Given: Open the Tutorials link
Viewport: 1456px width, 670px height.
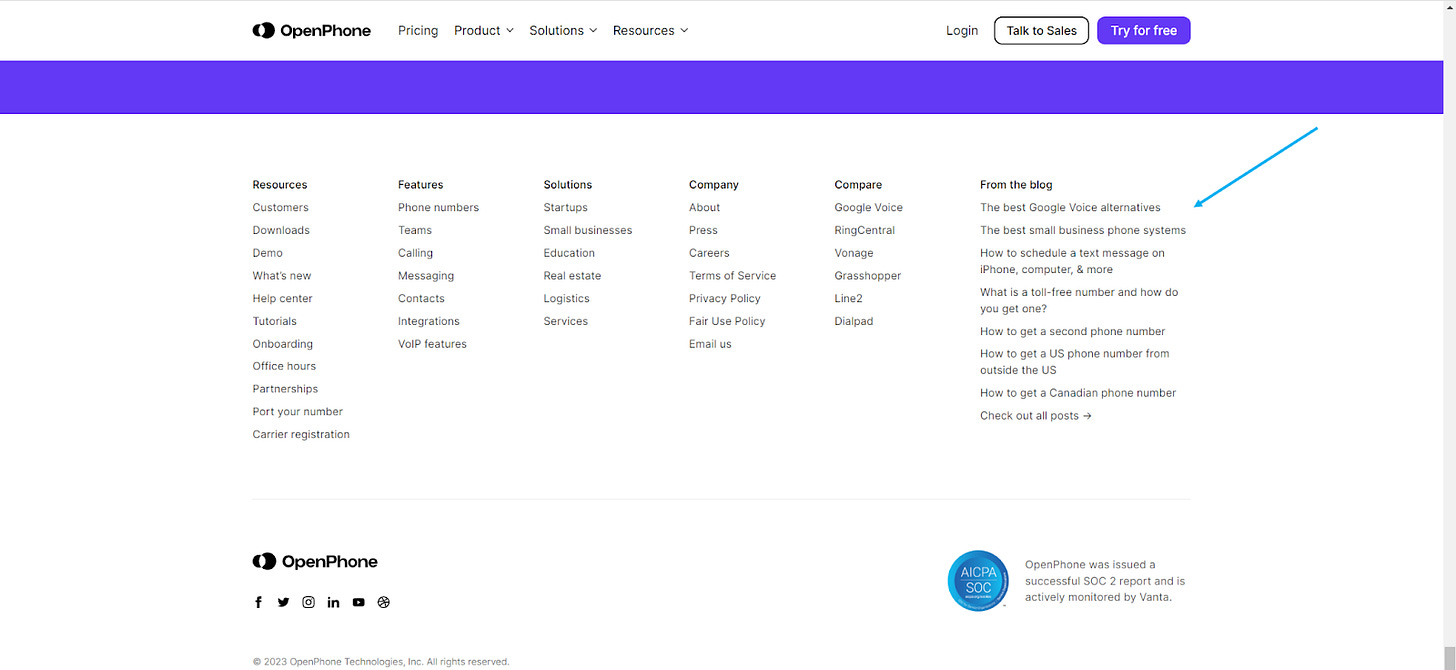Looking at the screenshot, I should [275, 321].
